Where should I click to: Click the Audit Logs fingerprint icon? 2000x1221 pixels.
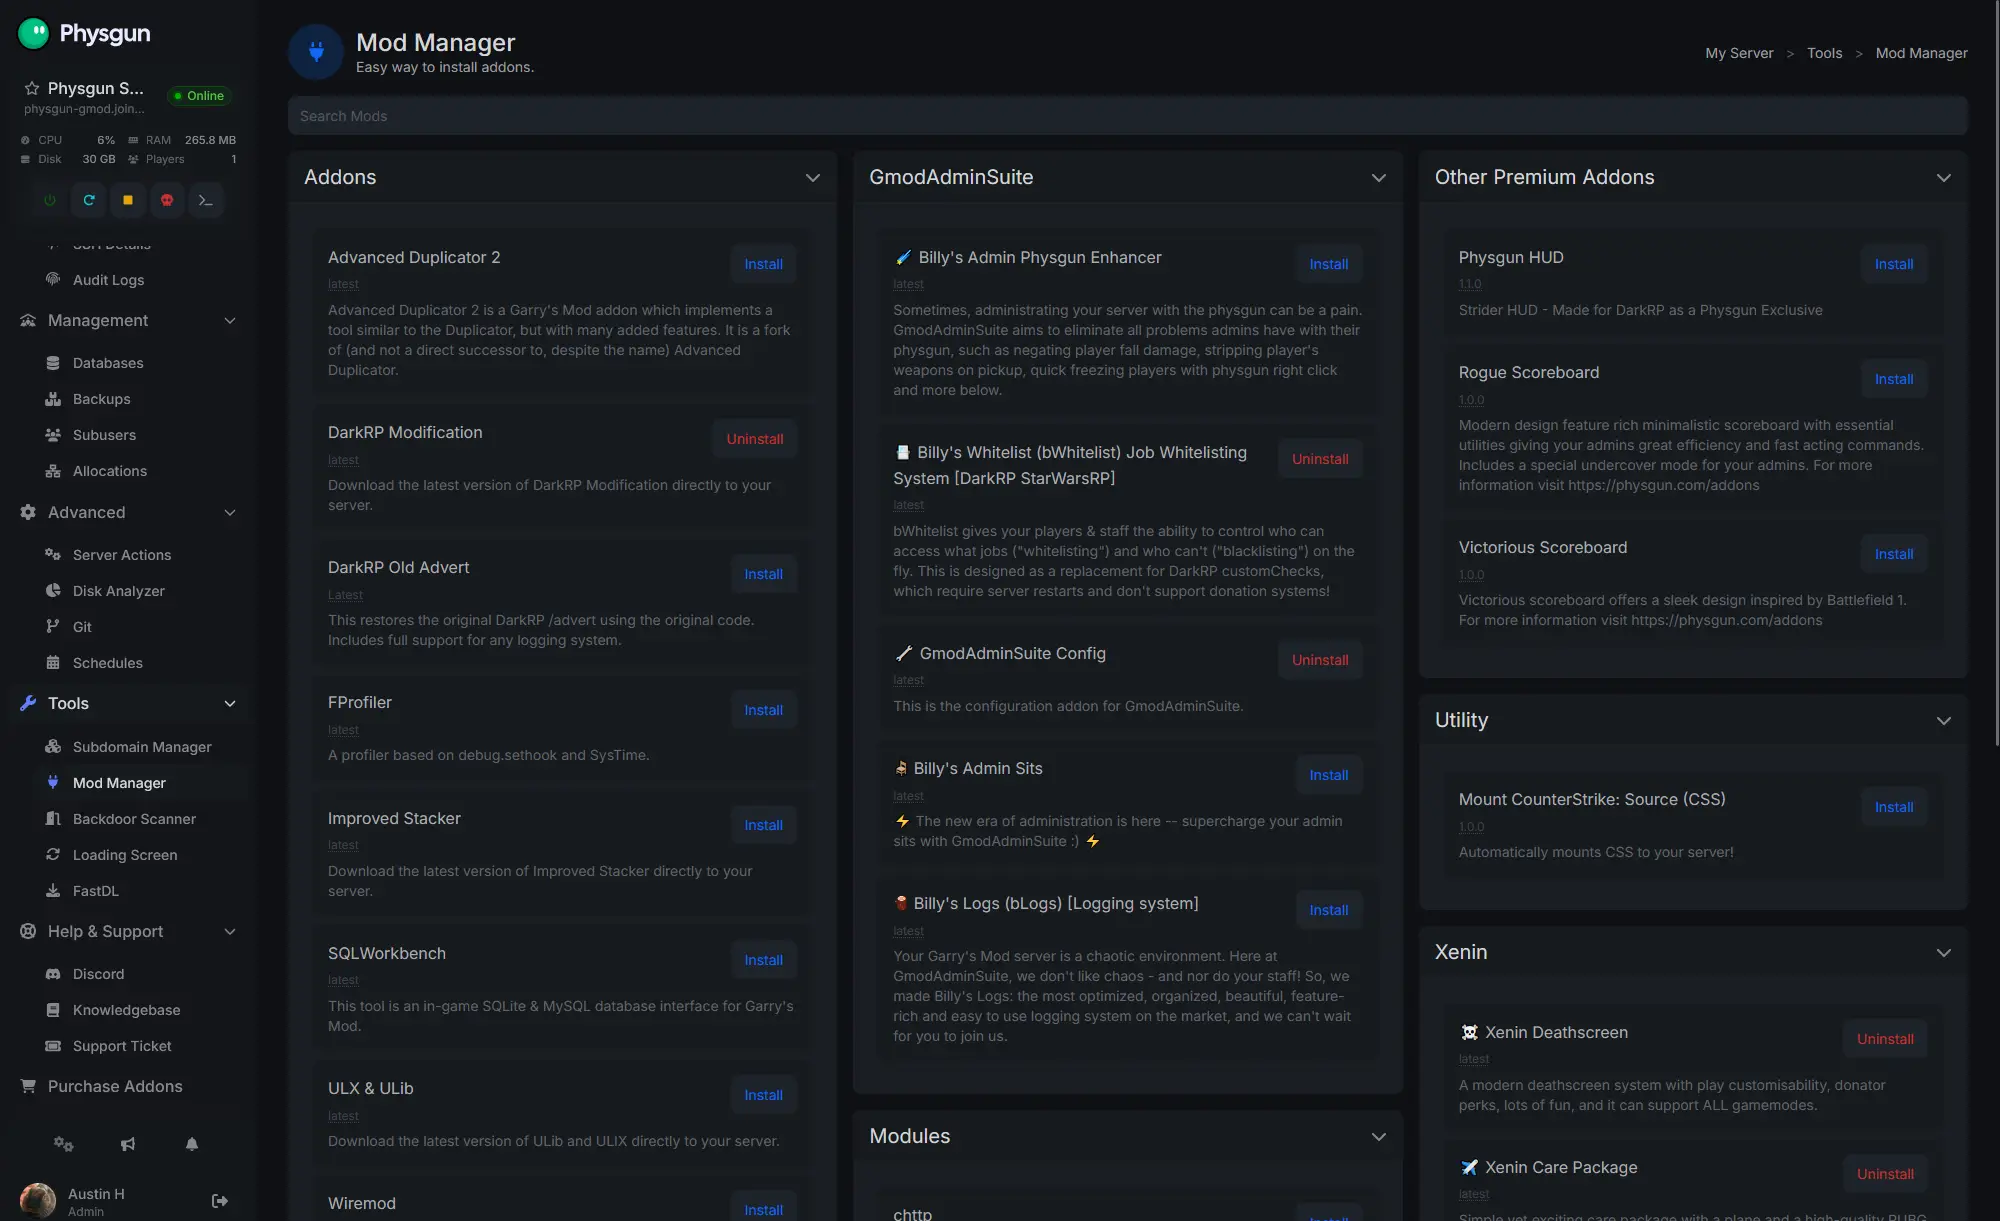tap(53, 279)
